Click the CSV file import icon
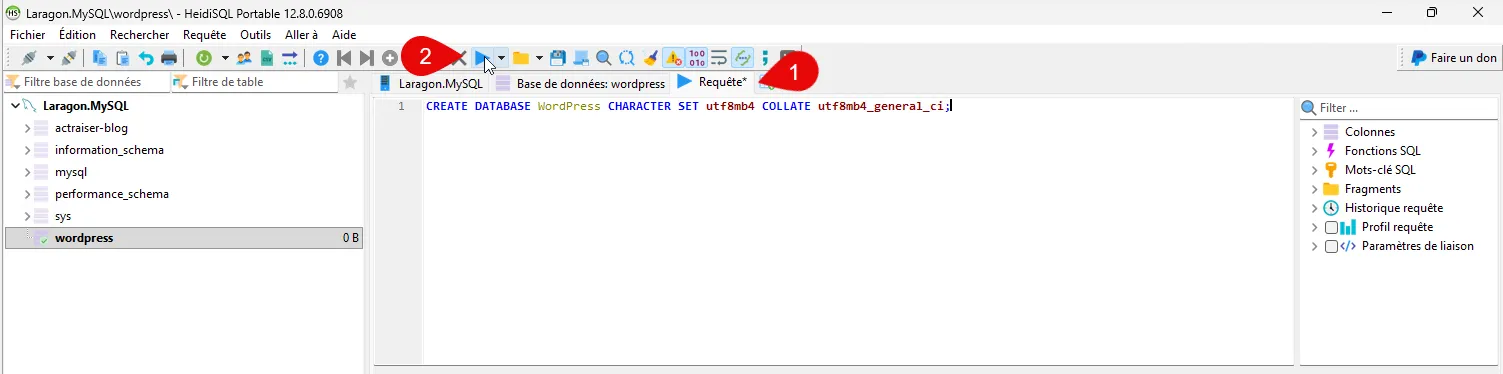 coord(267,58)
